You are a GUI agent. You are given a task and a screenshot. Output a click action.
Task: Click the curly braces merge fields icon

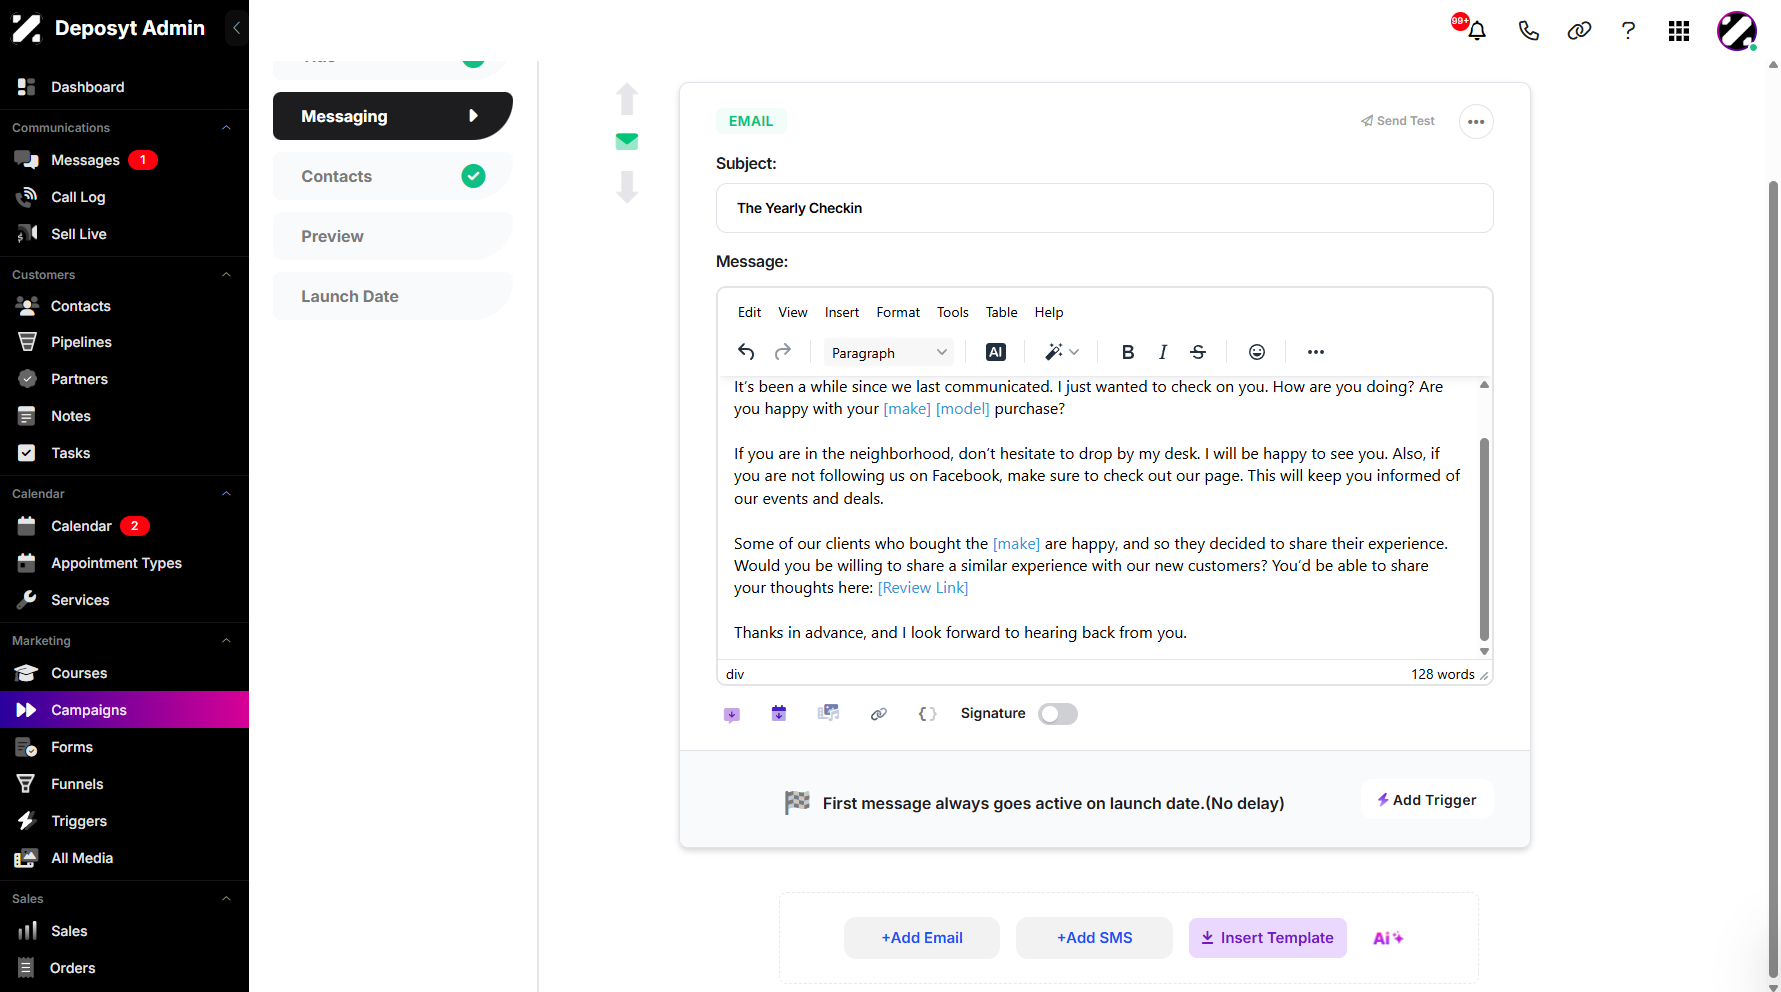927,714
